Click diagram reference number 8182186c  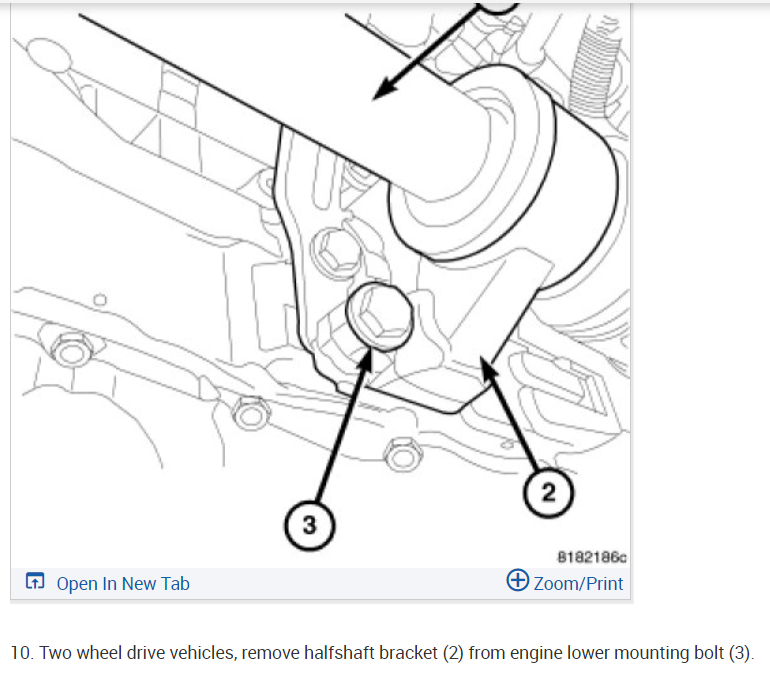[x=592, y=557]
